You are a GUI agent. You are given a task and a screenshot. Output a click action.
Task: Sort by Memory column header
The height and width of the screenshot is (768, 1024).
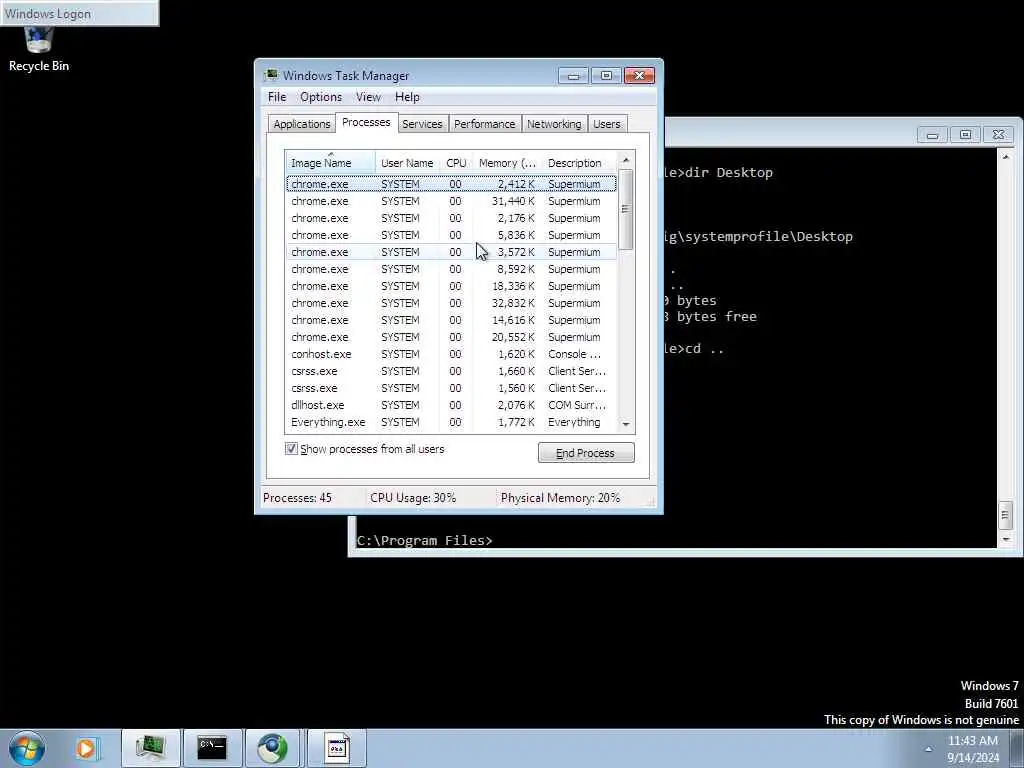(507, 163)
